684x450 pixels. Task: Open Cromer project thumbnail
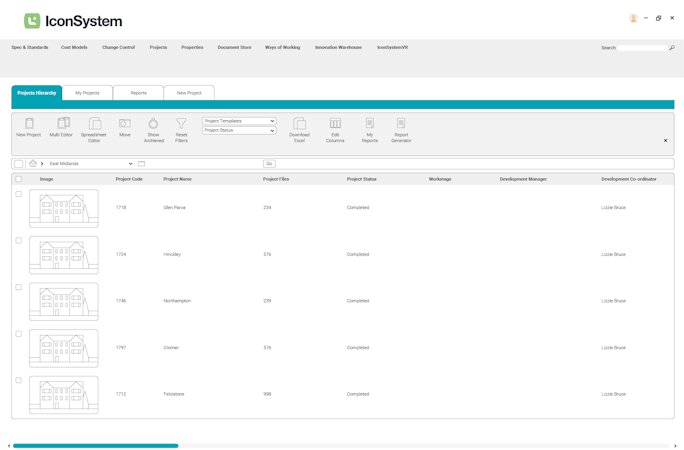click(64, 348)
